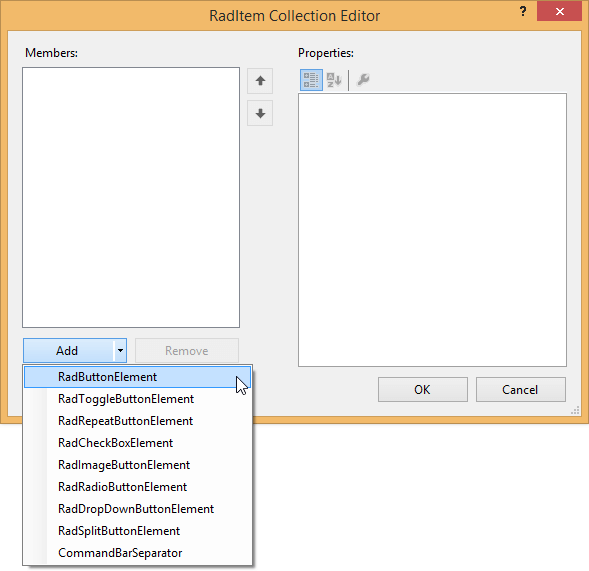This screenshot has height=571, width=589.
Task: Insert a CommandBarSeparator item
Action: pos(137,553)
